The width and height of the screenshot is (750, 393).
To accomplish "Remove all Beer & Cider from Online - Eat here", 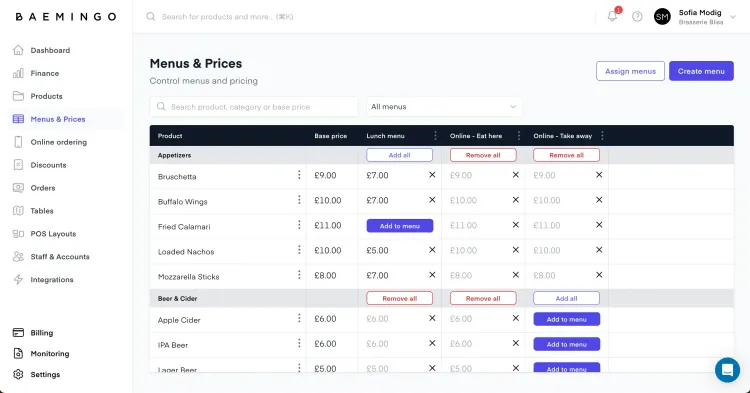I will point(483,298).
